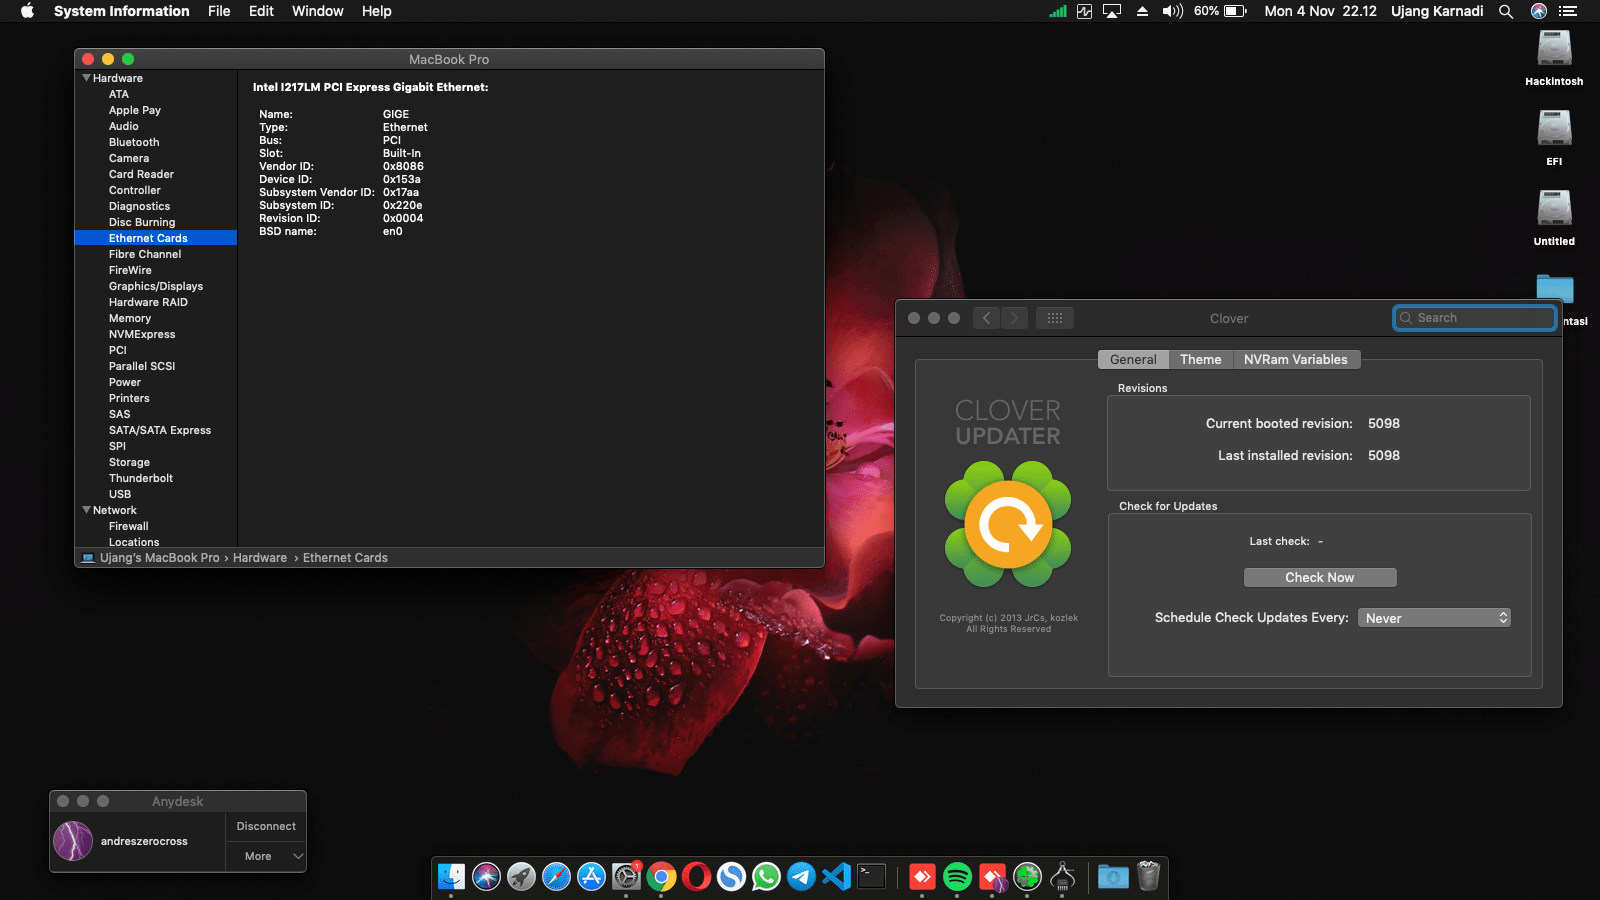Image resolution: width=1600 pixels, height=900 pixels.
Task: Open Ujang Karnadi user menu
Action: click(1437, 11)
